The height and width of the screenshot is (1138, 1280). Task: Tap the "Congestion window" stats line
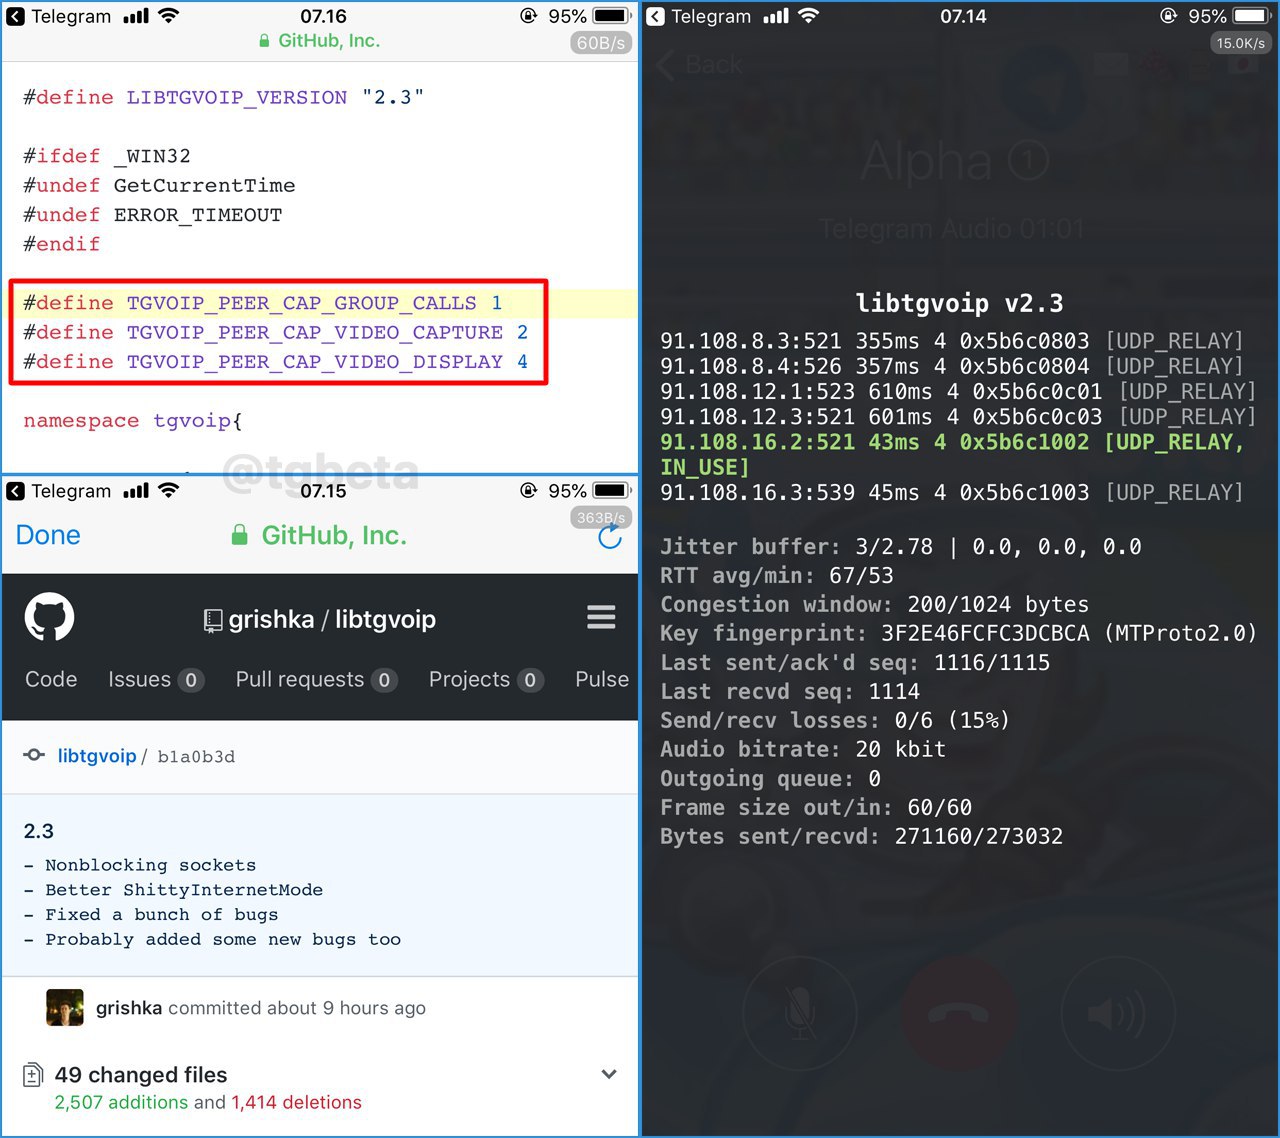[x=874, y=605]
